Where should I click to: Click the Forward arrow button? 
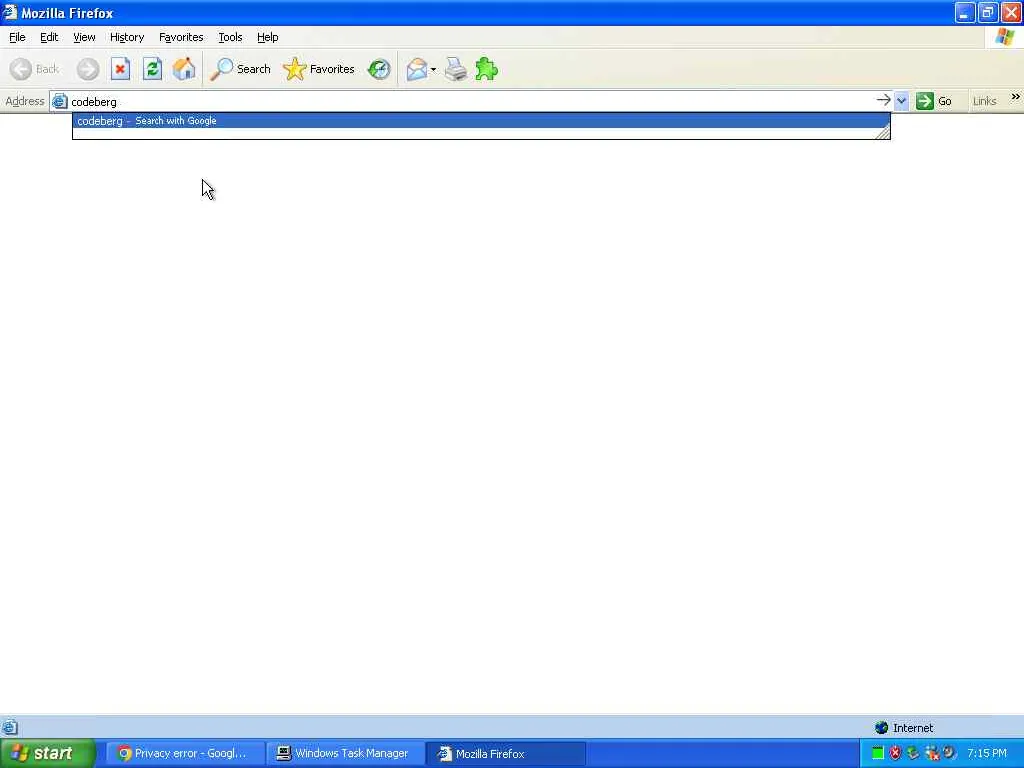click(88, 69)
